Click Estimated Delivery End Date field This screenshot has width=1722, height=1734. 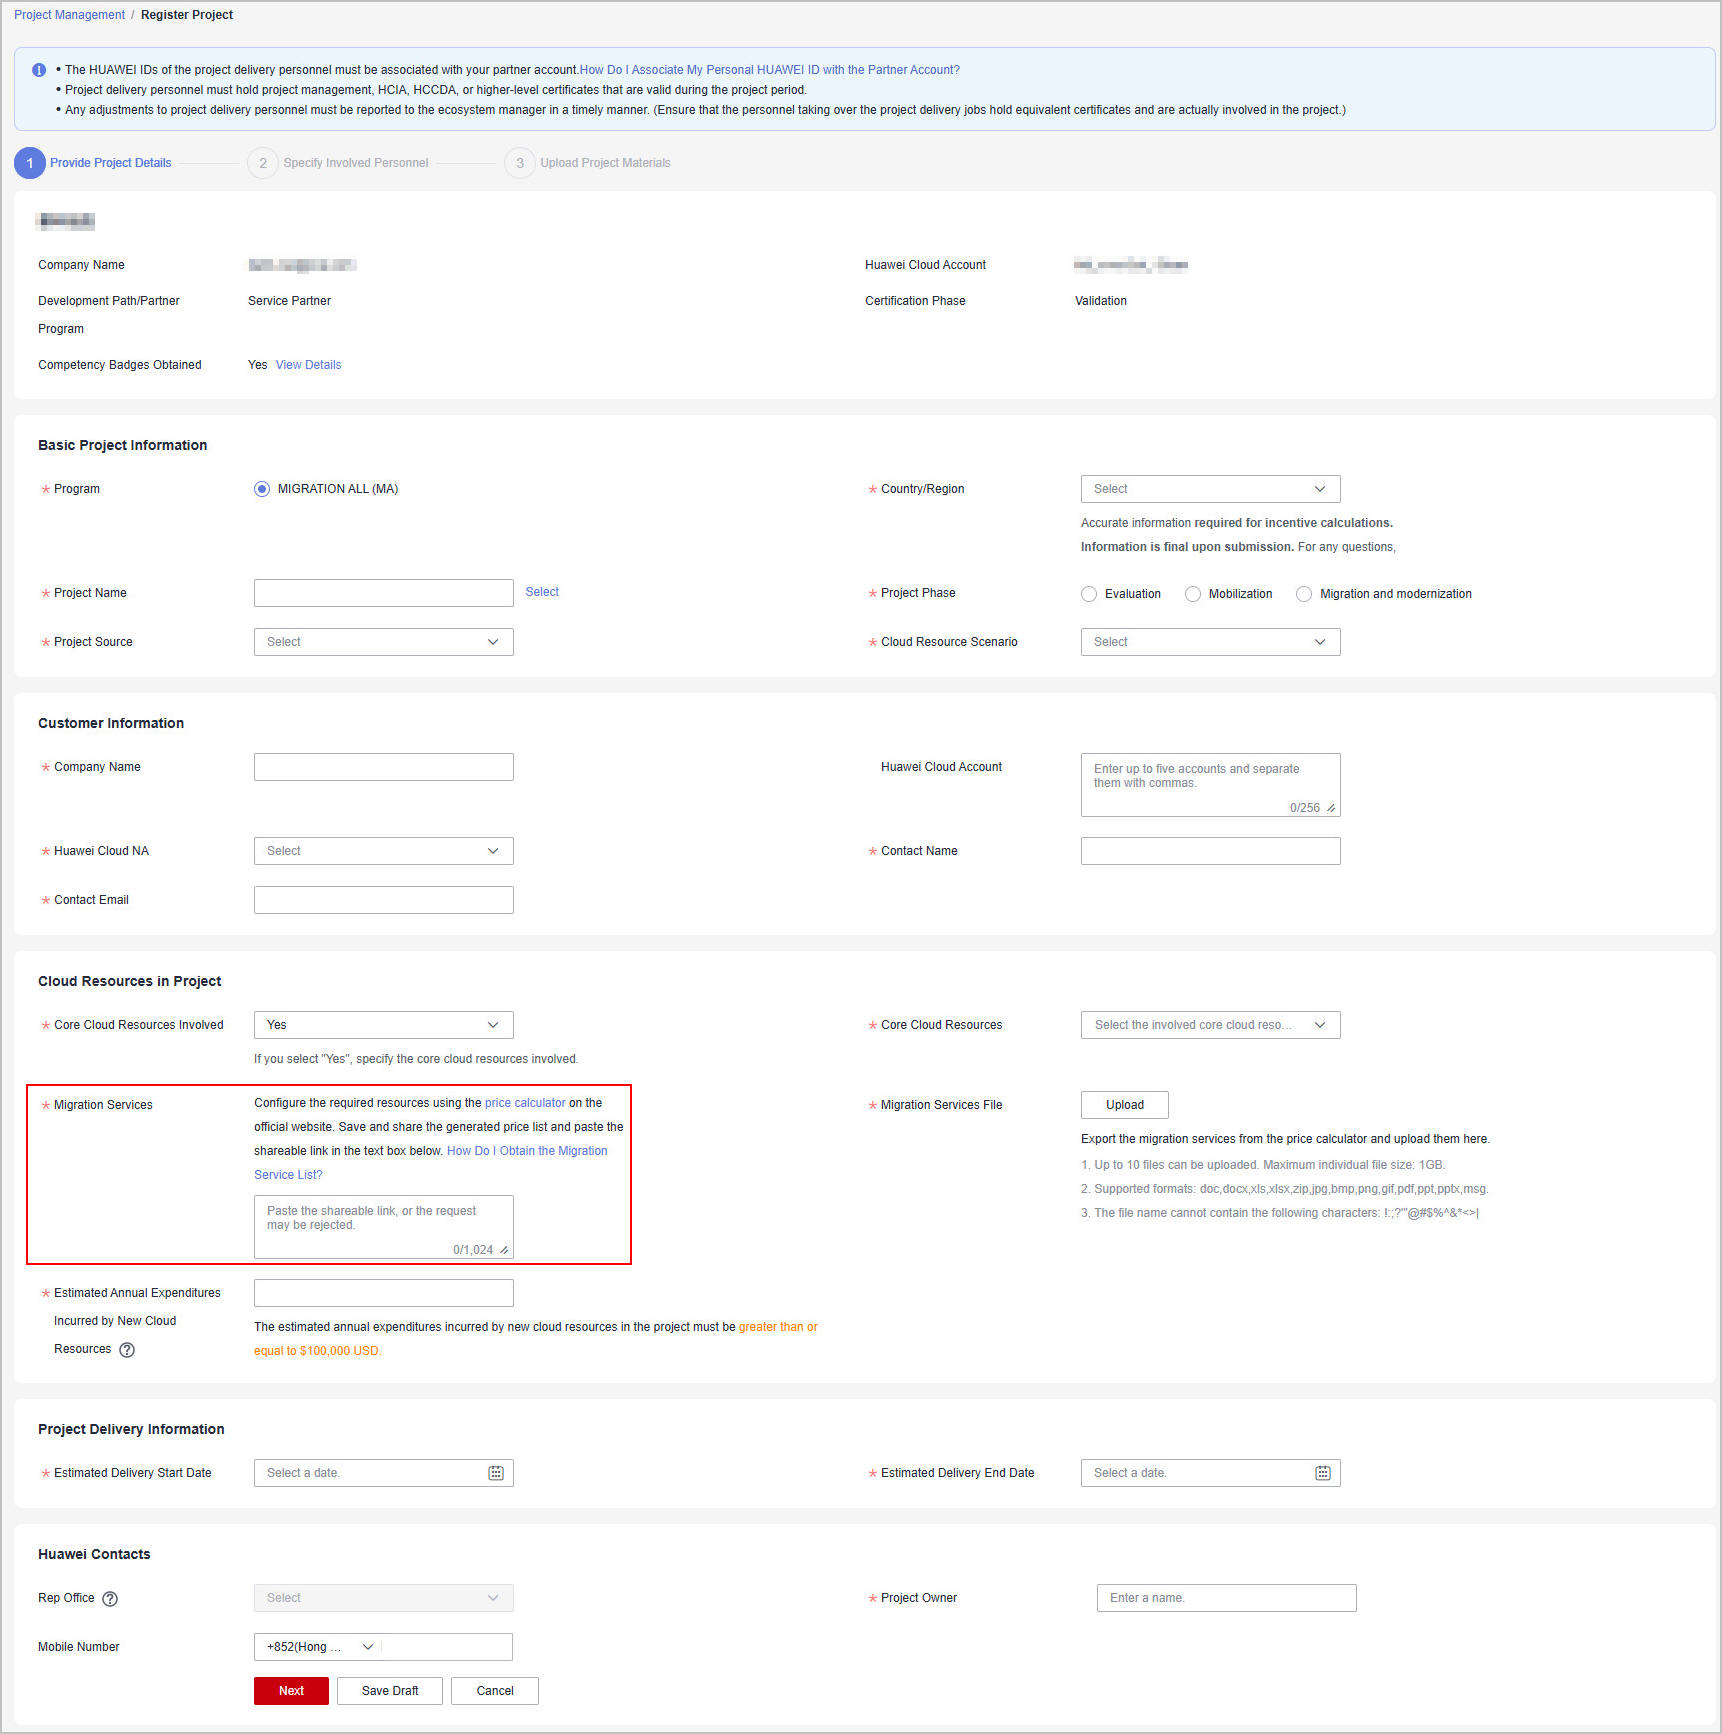point(1210,1473)
